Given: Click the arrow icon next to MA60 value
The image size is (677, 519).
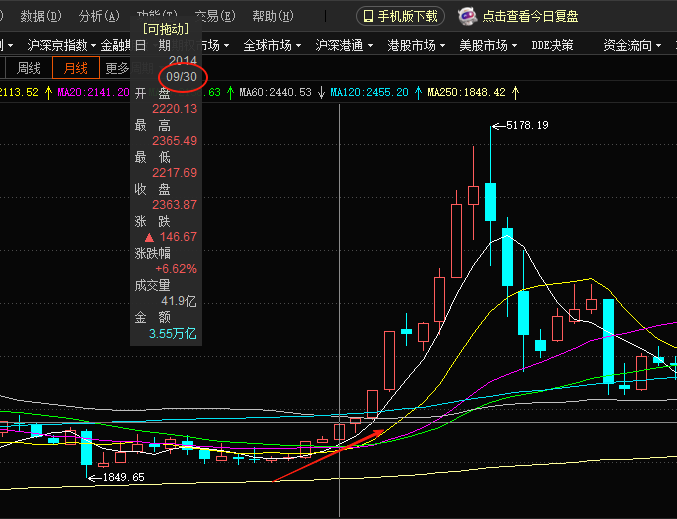Looking at the screenshot, I should pos(321,92).
